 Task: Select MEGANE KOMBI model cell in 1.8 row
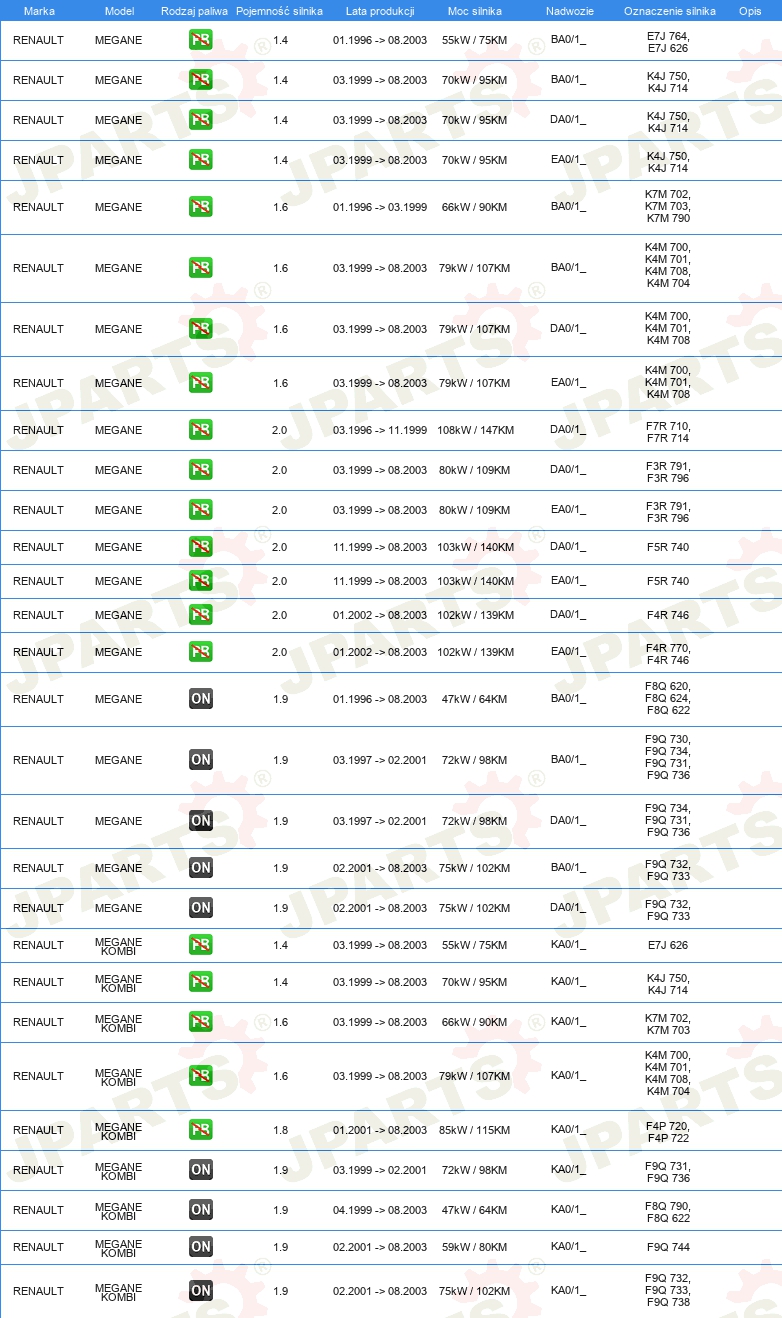coord(119,1130)
